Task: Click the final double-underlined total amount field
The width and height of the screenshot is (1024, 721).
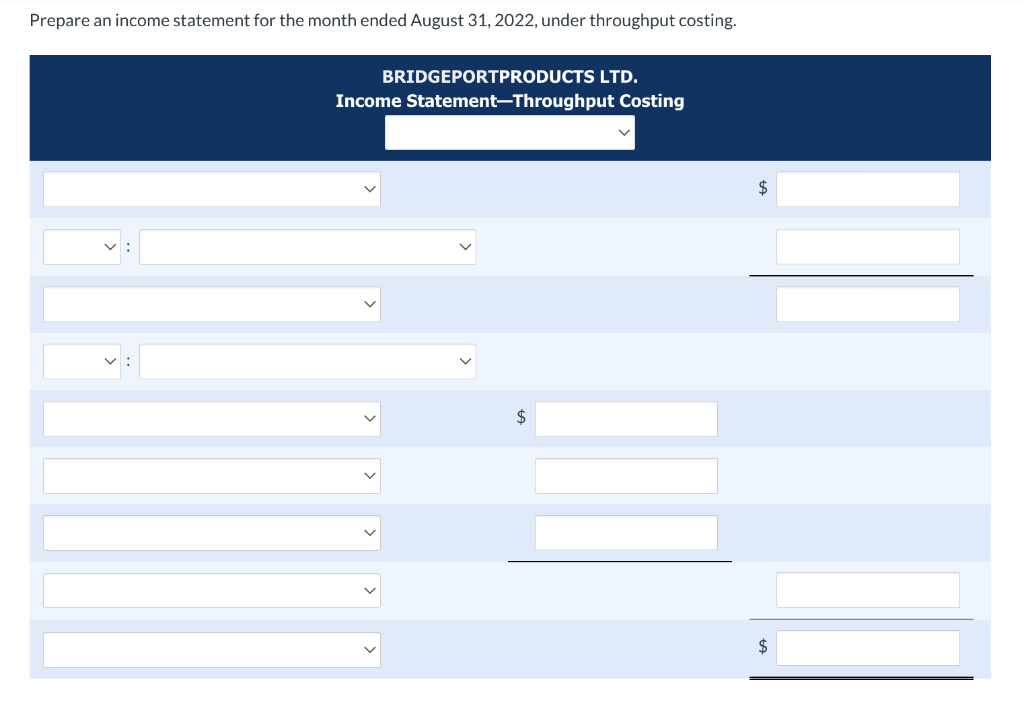Action: (x=867, y=648)
